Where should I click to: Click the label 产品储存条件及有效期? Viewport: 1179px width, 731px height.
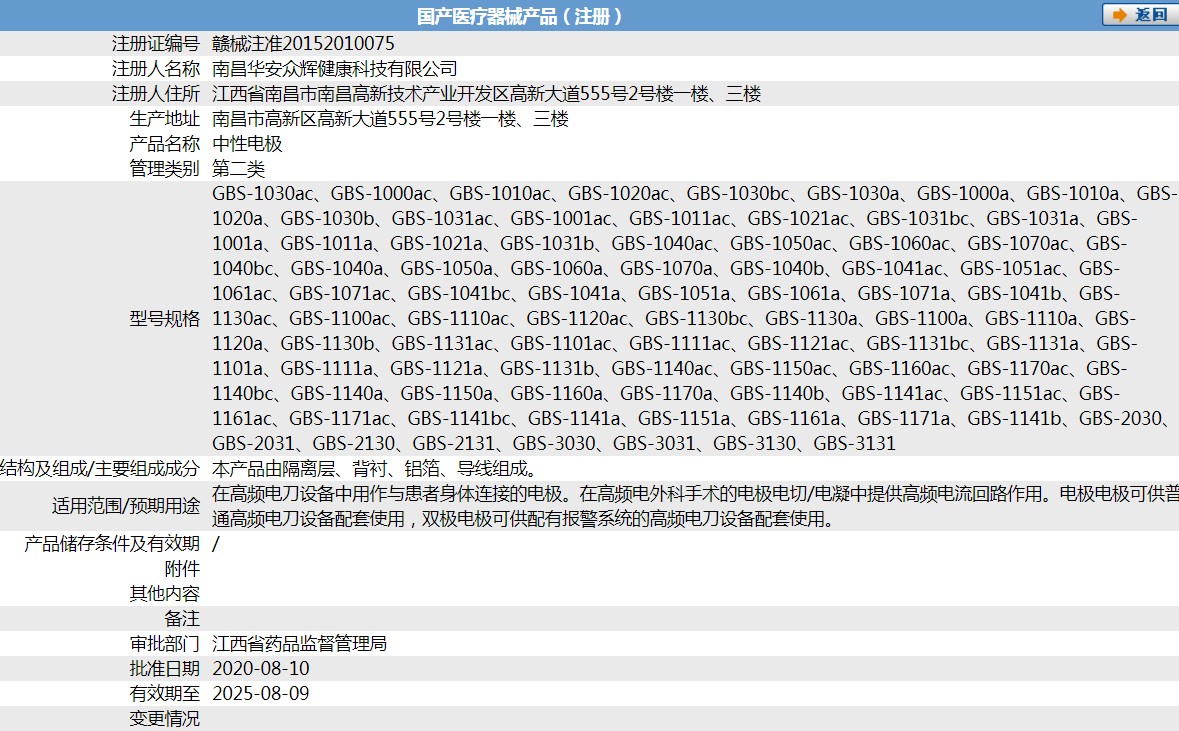(112, 543)
